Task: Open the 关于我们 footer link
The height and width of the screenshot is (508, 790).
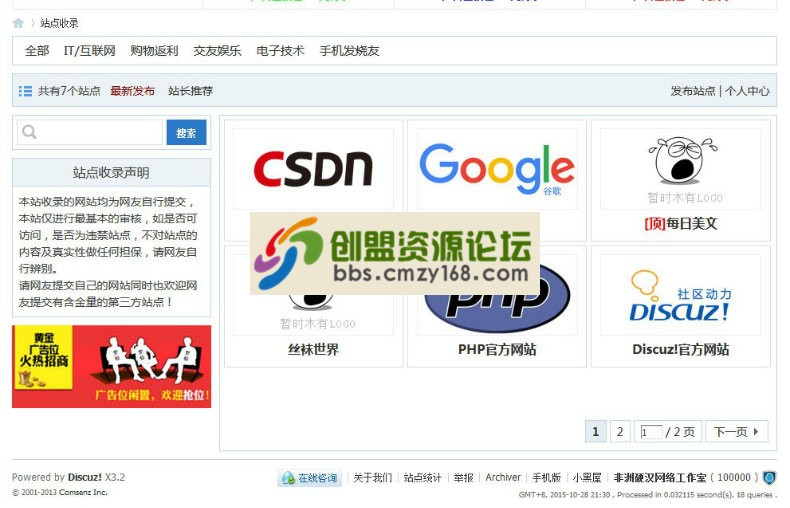Action: pos(372,477)
